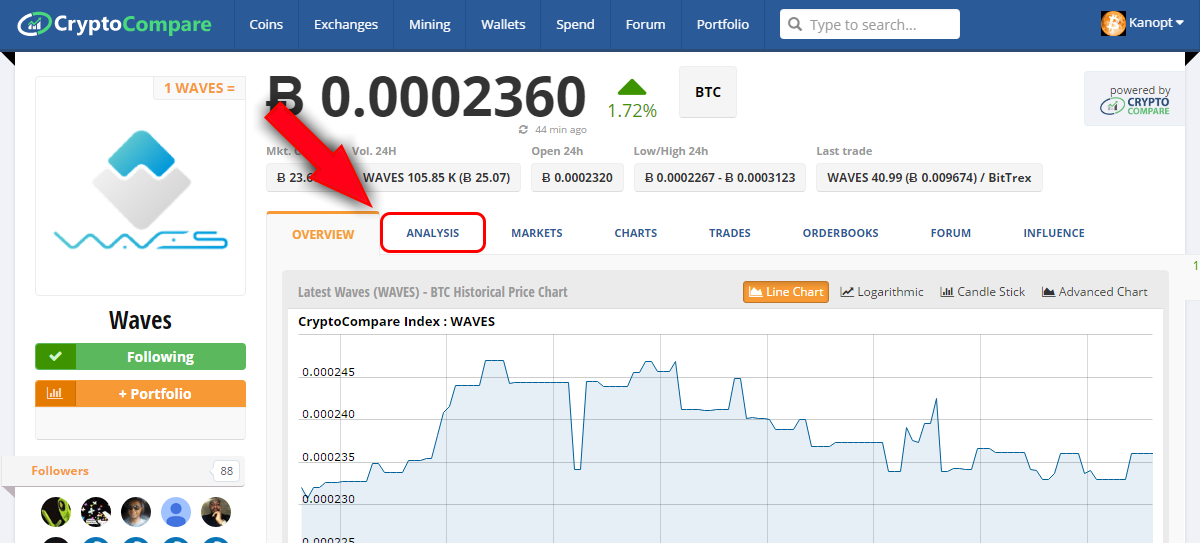The width and height of the screenshot is (1200, 543).
Task: Open the Coins navigation menu
Action: point(266,25)
